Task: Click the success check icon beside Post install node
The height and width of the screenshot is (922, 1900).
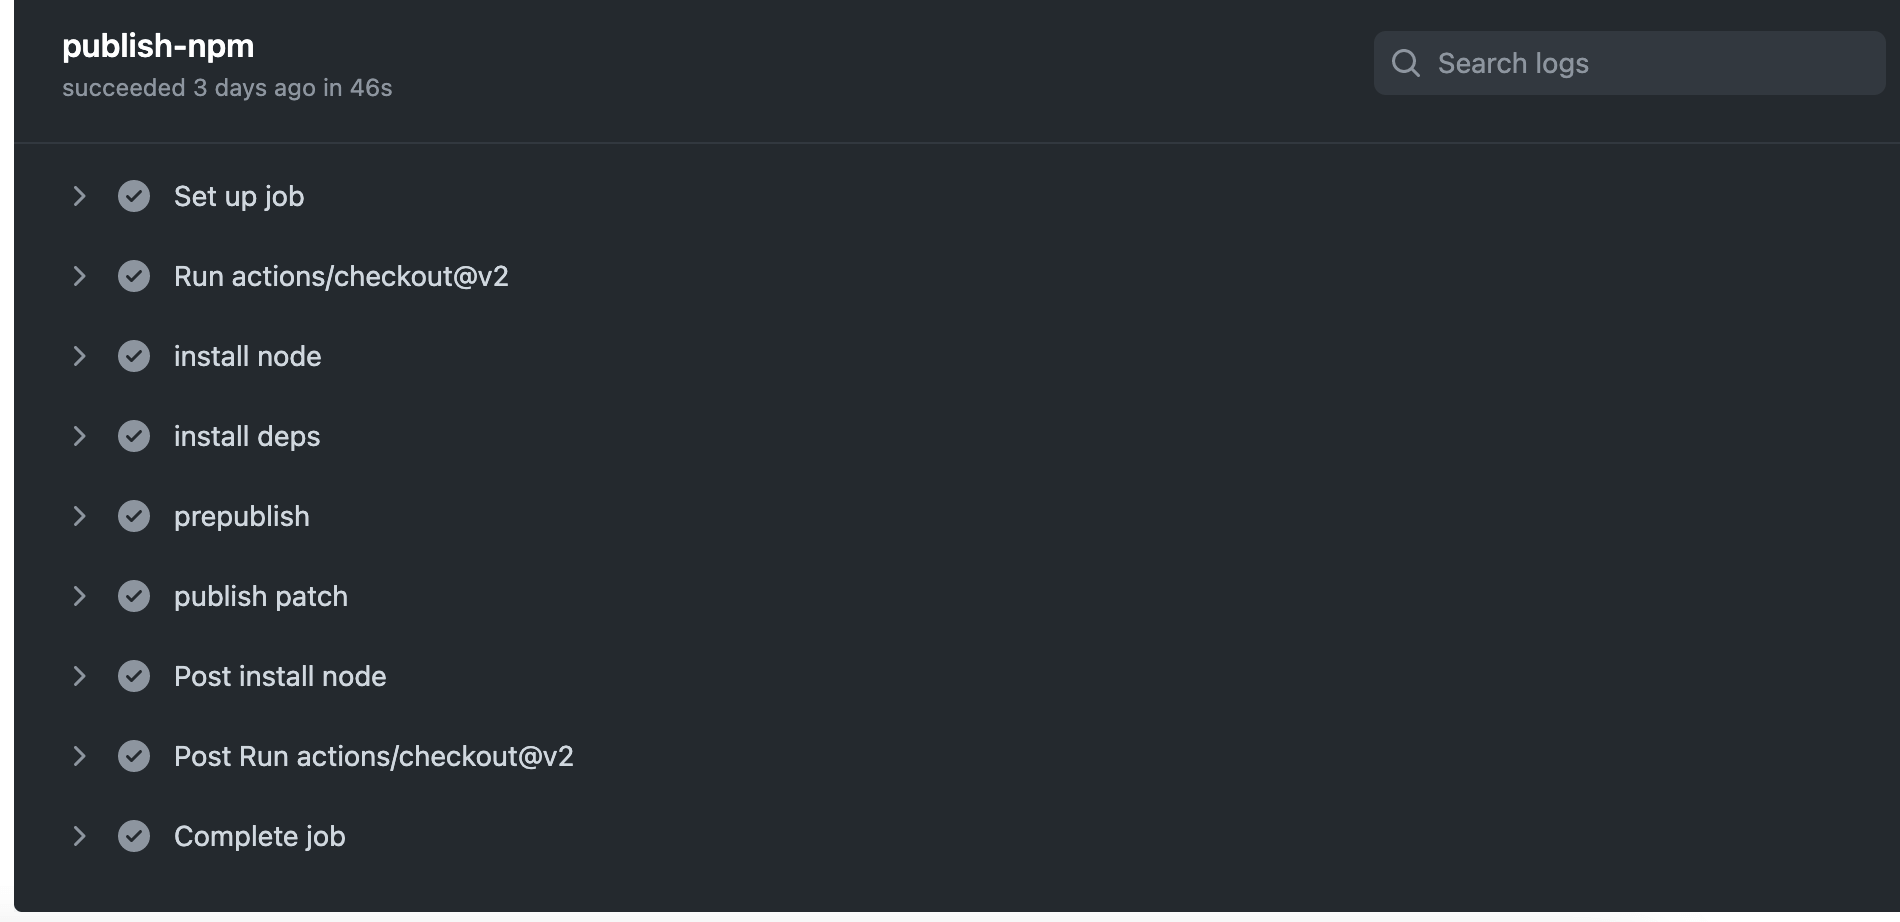Action: coord(134,676)
